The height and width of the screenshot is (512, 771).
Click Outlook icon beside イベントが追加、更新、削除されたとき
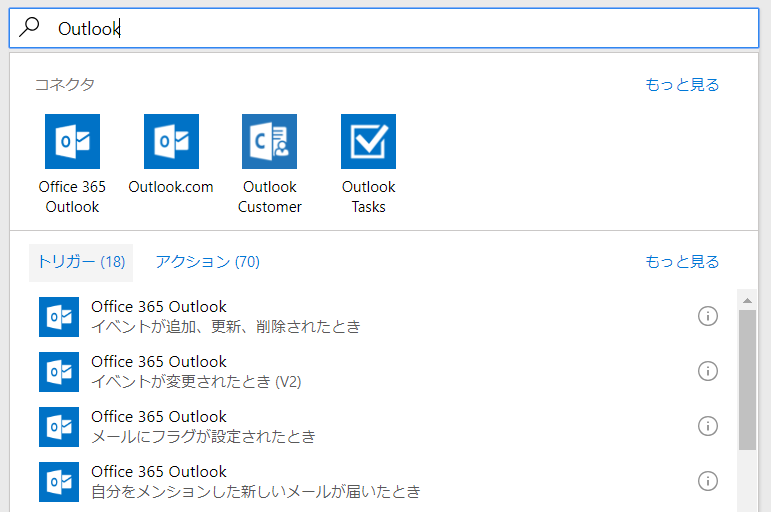(x=59, y=317)
